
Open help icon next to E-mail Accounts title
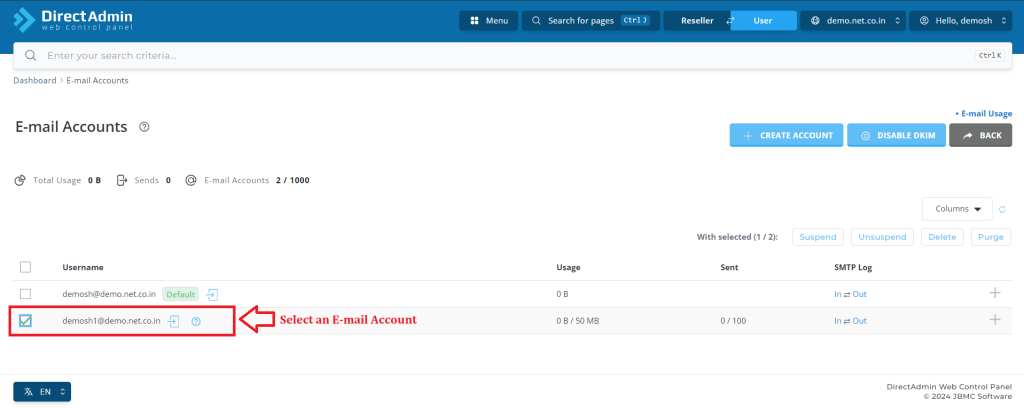pyautogui.click(x=144, y=127)
